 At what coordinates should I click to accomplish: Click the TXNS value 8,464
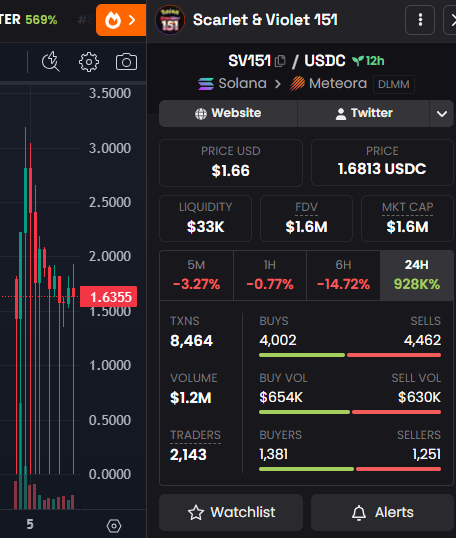[x=191, y=341]
